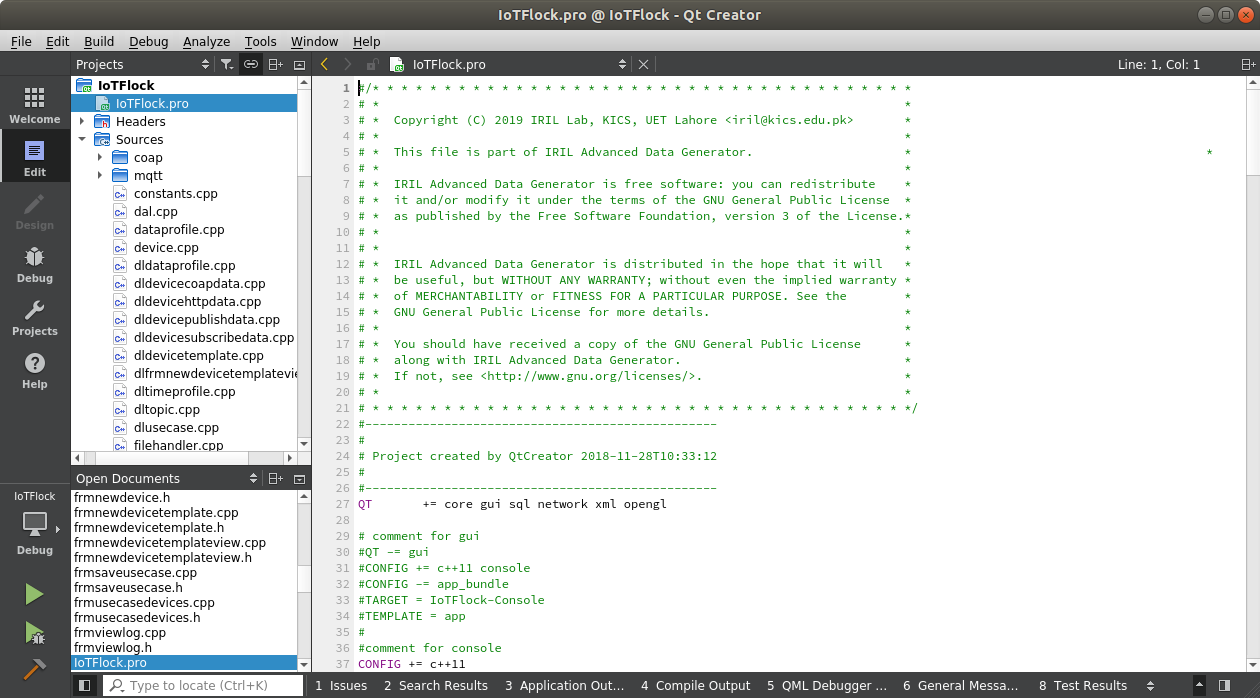Click the Type to locate search field
The image size is (1260, 698).
click(x=203, y=685)
